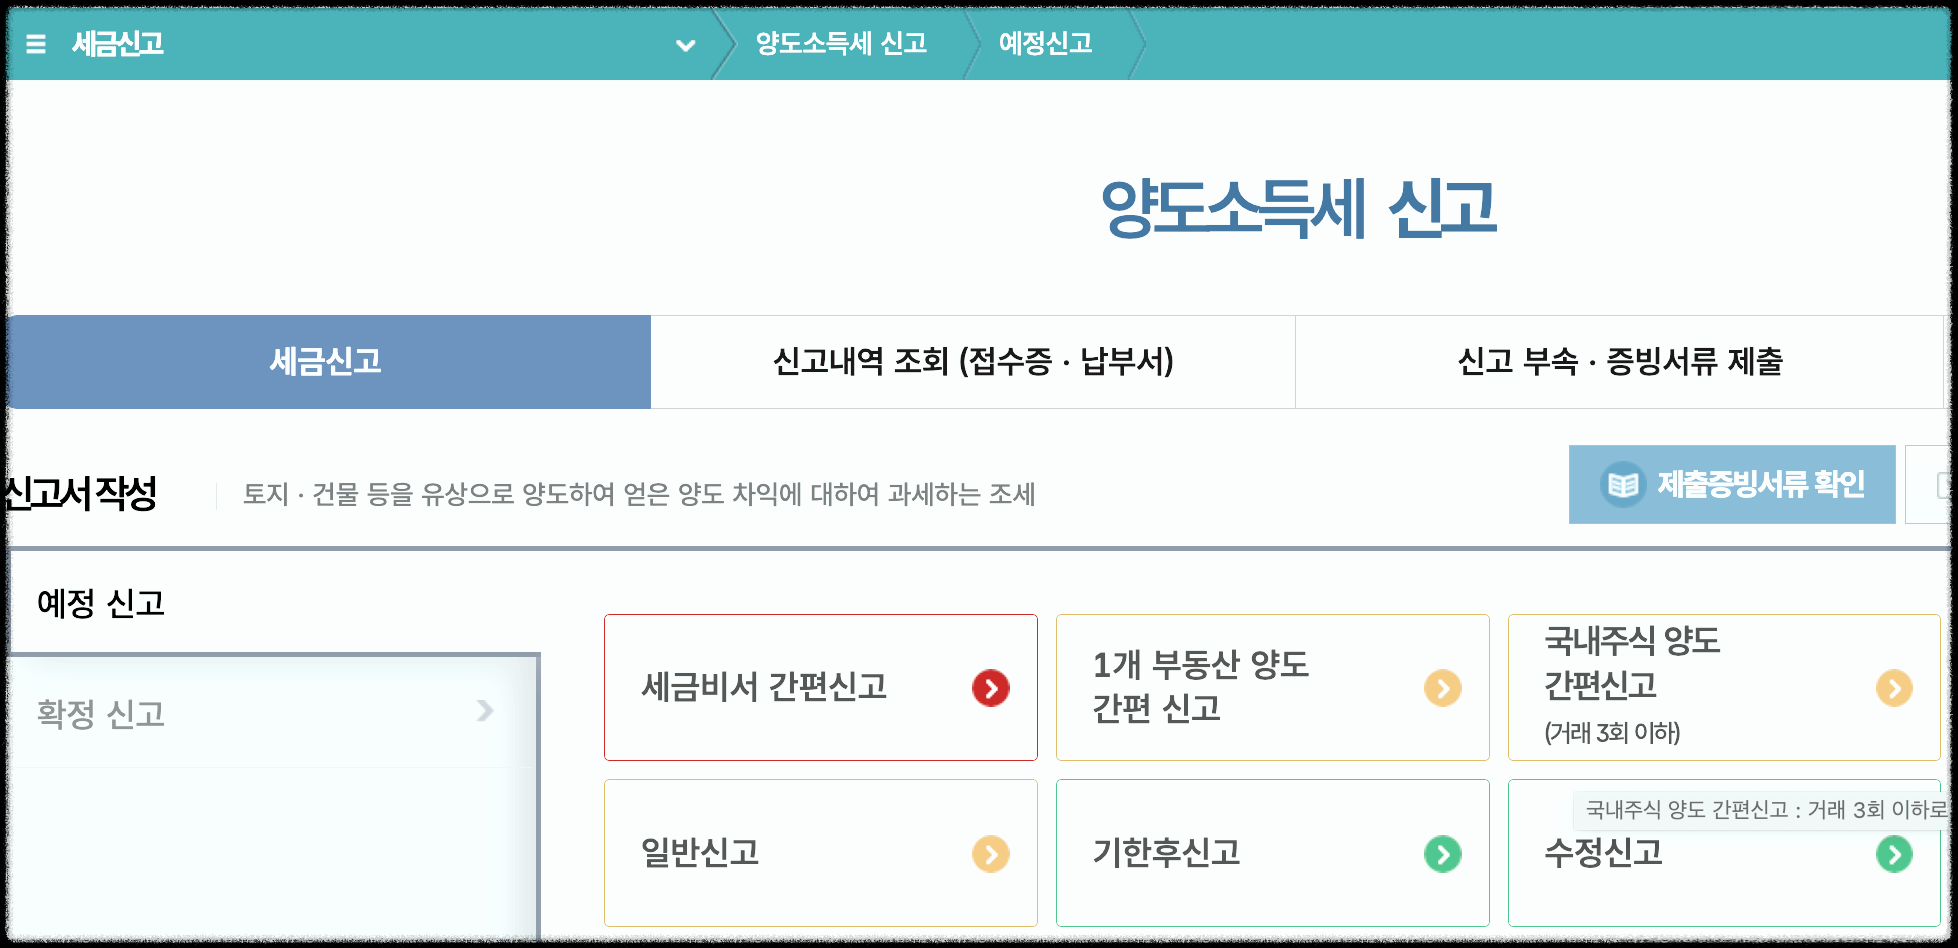
Task: Click the book icon on 제출증빙서류 확인
Action: 1625,484
